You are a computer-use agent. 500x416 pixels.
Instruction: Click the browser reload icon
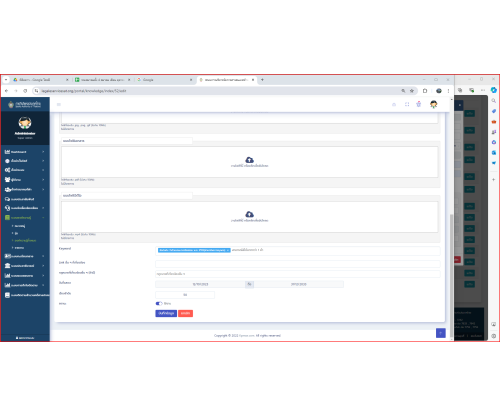(x=25, y=91)
